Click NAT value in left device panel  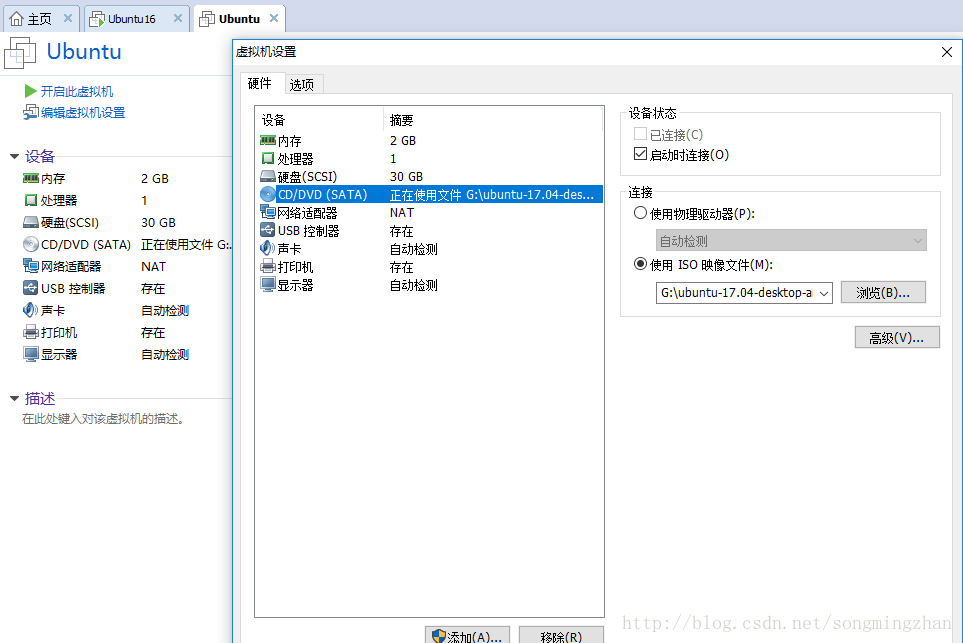point(154,267)
